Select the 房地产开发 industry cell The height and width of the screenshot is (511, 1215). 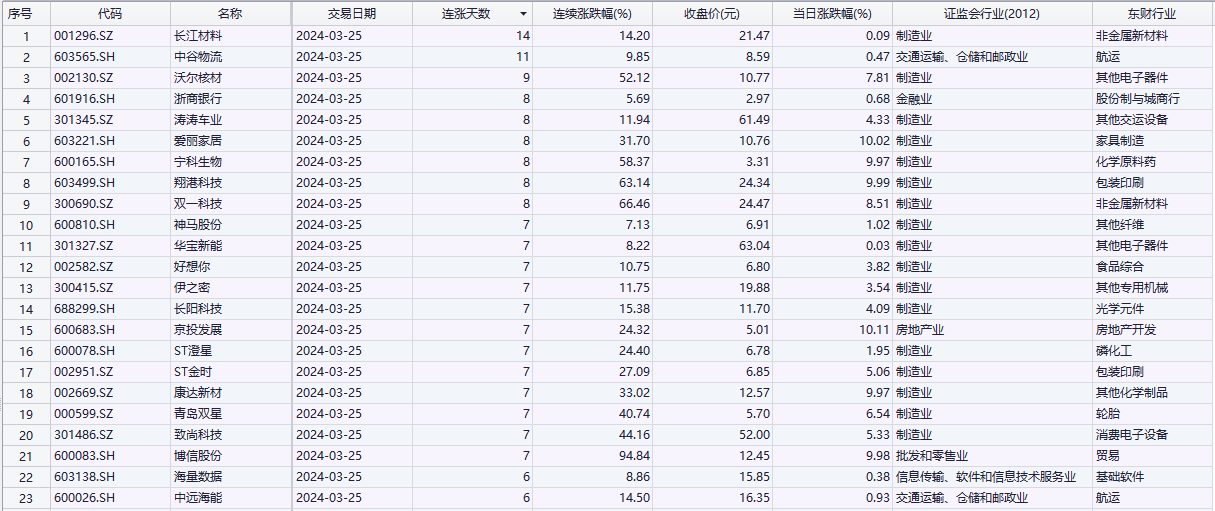1126,330
